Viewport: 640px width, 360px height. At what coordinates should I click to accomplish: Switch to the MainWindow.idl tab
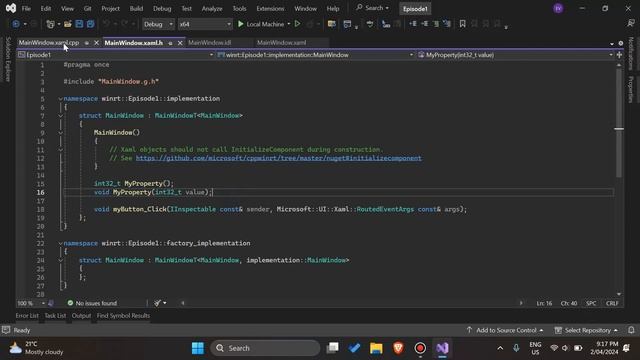pyautogui.click(x=210, y=42)
